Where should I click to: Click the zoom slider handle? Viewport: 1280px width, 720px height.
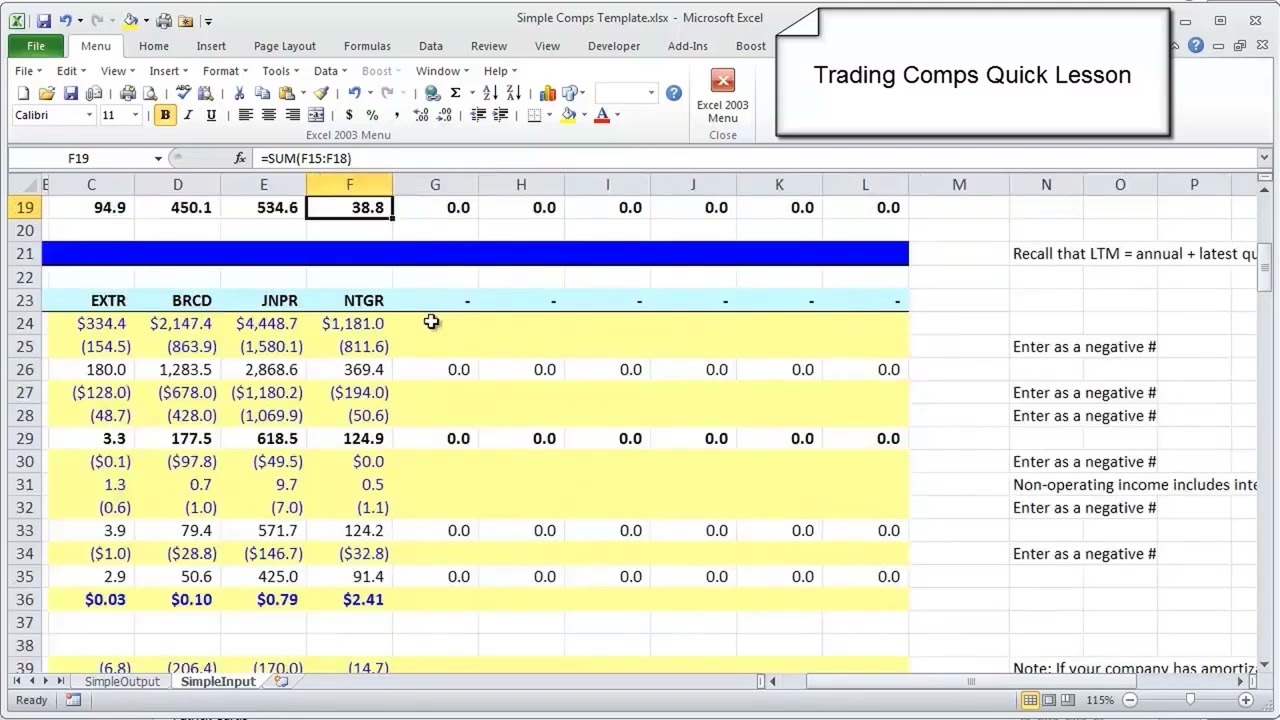point(1190,700)
